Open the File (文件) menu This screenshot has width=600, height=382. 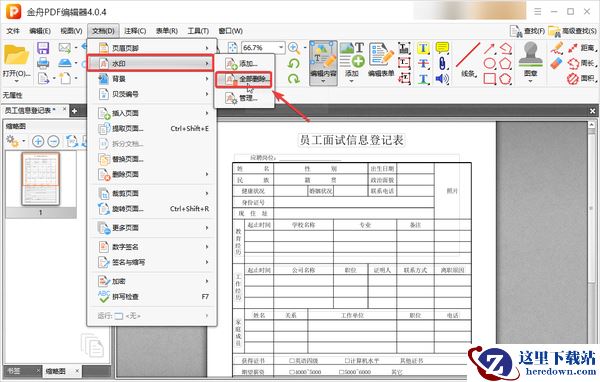(13, 31)
